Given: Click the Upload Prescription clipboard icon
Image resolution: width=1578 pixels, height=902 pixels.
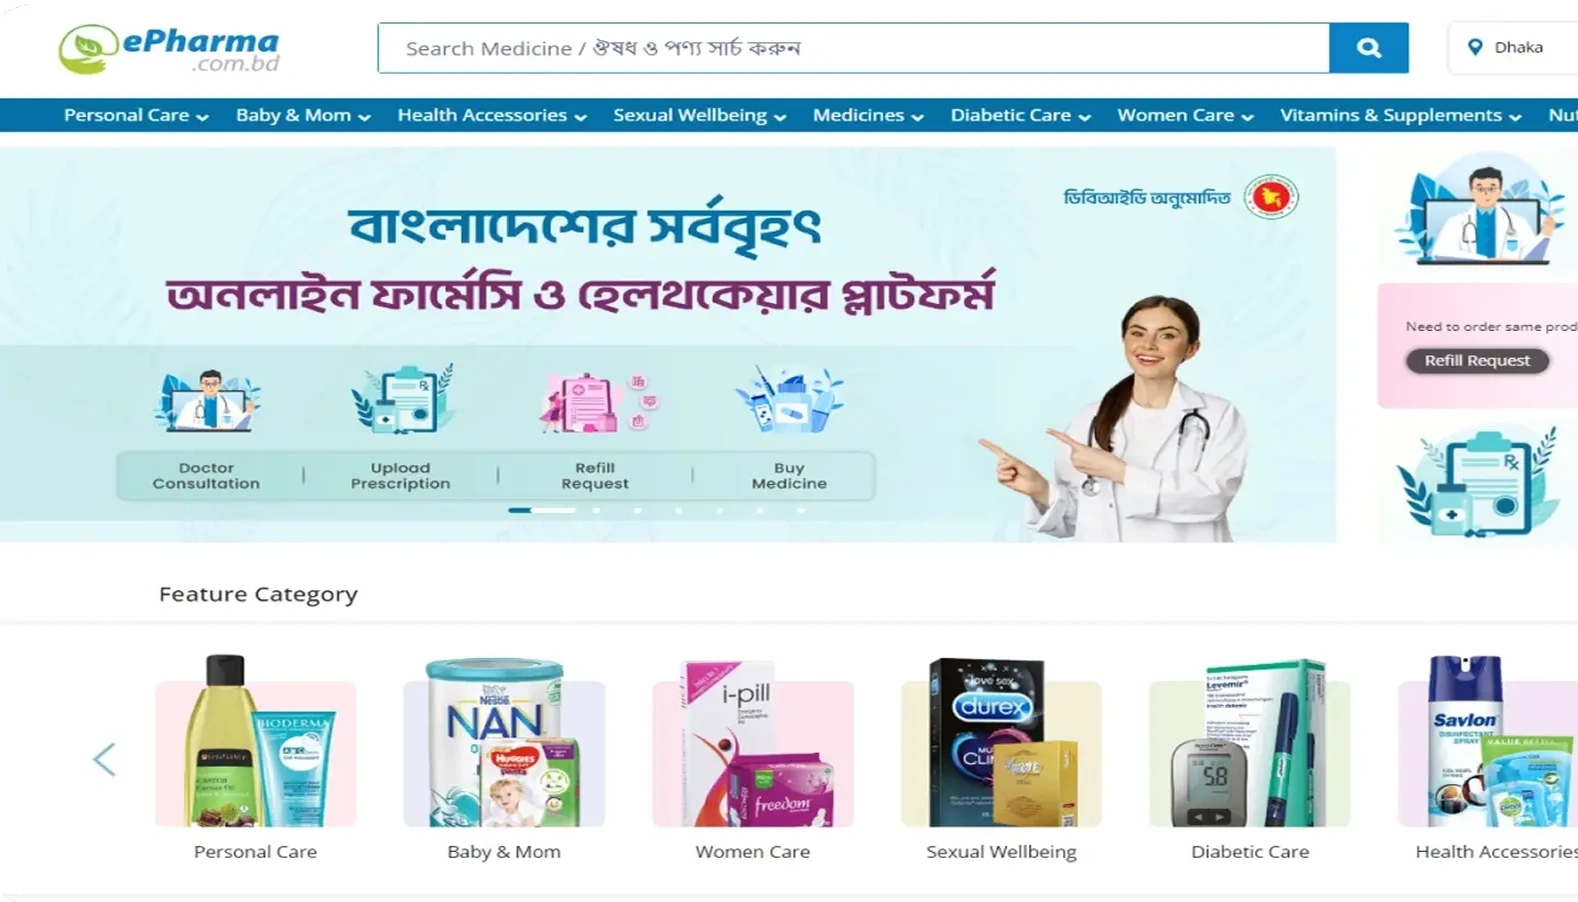Looking at the screenshot, I should pyautogui.click(x=401, y=399).
